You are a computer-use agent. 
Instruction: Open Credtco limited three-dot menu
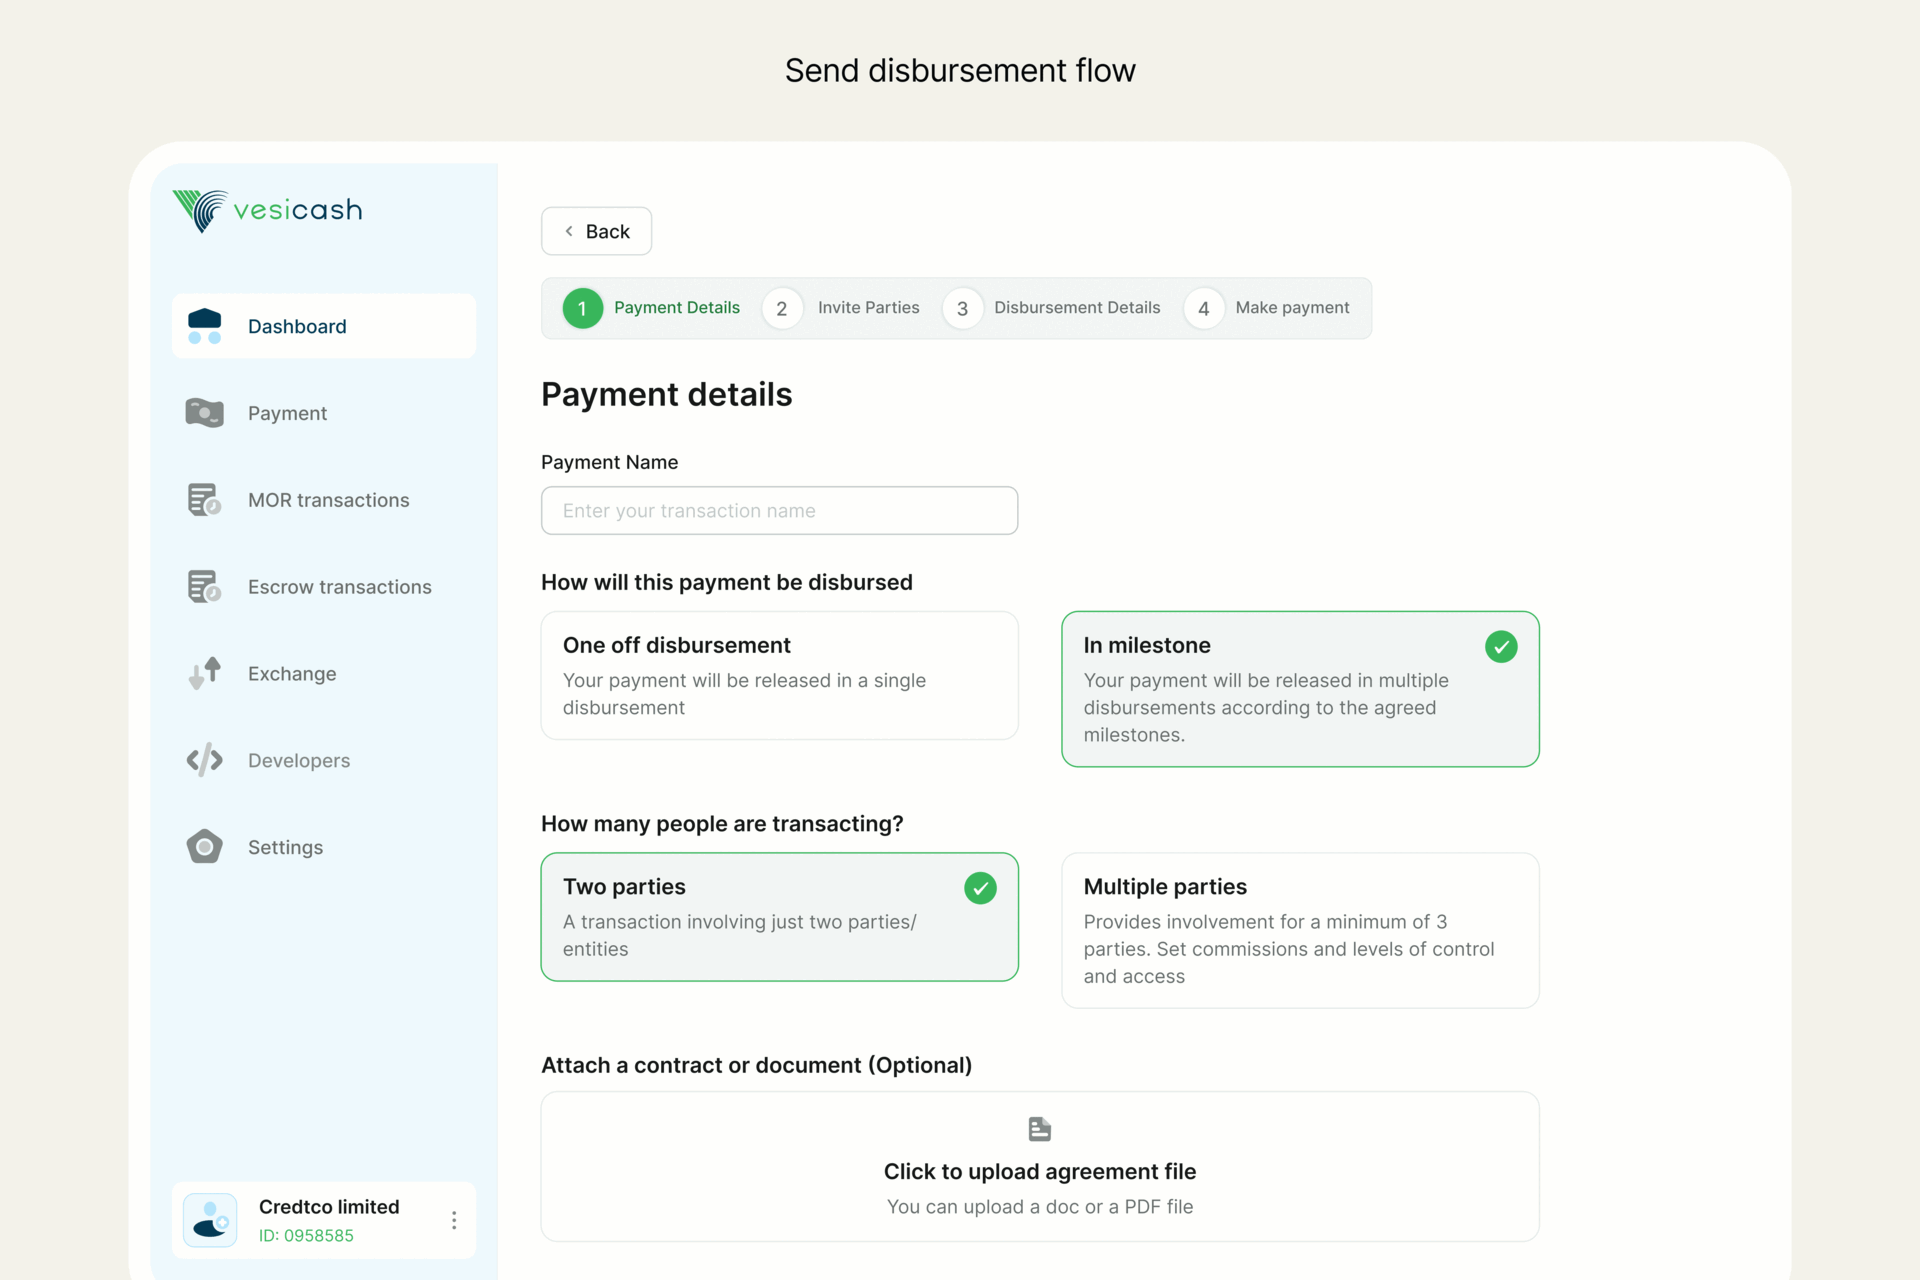(454, 1220)
